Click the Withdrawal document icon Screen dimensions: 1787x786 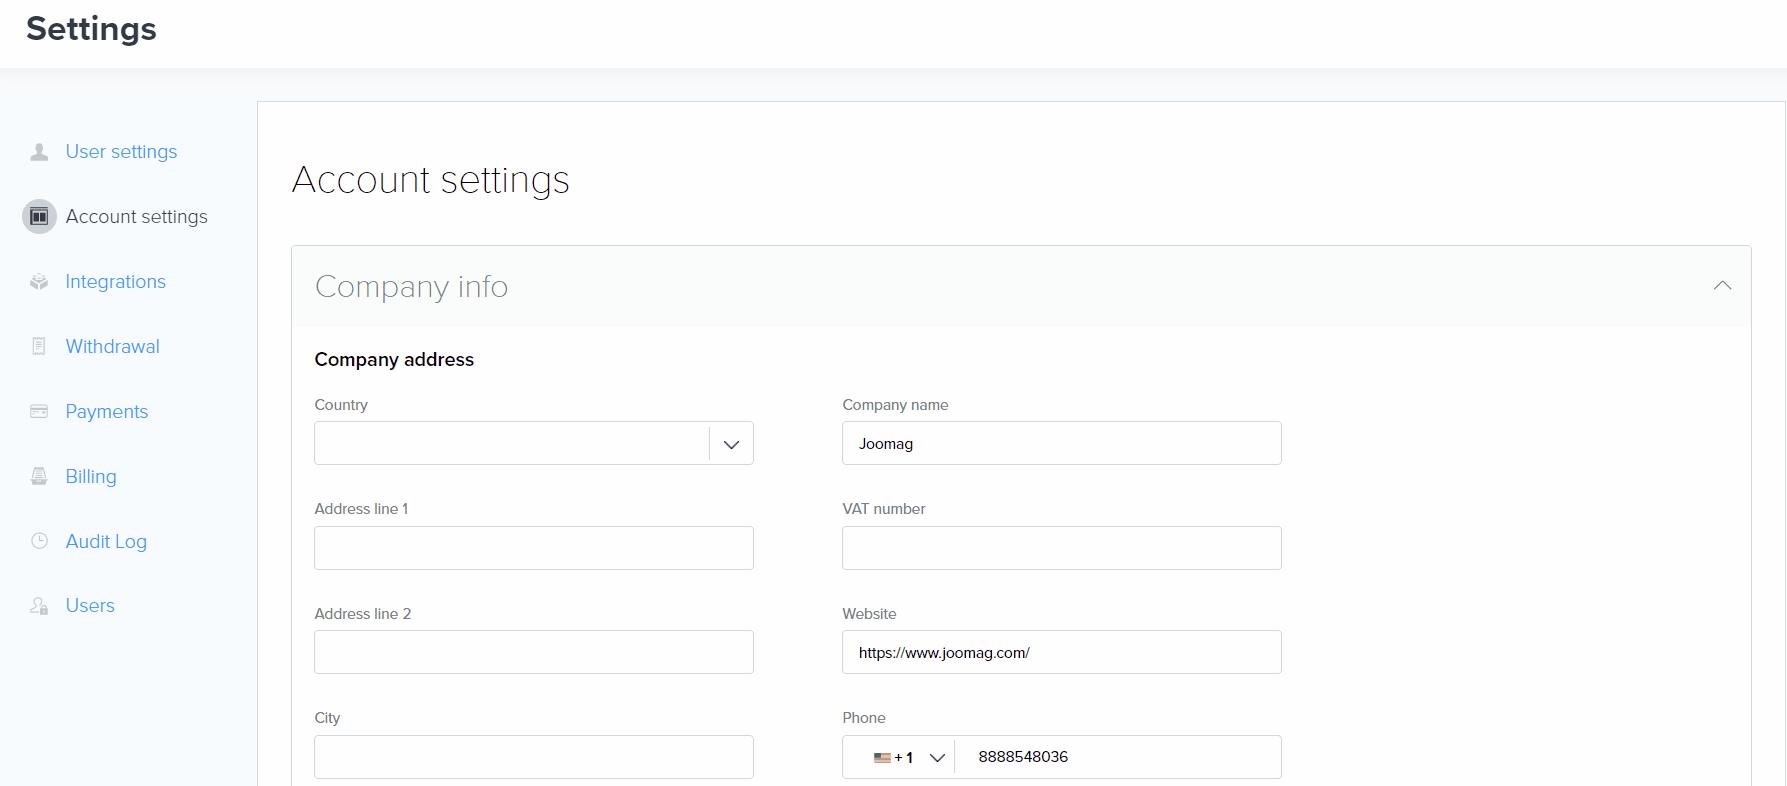click(x=39, y=347)
